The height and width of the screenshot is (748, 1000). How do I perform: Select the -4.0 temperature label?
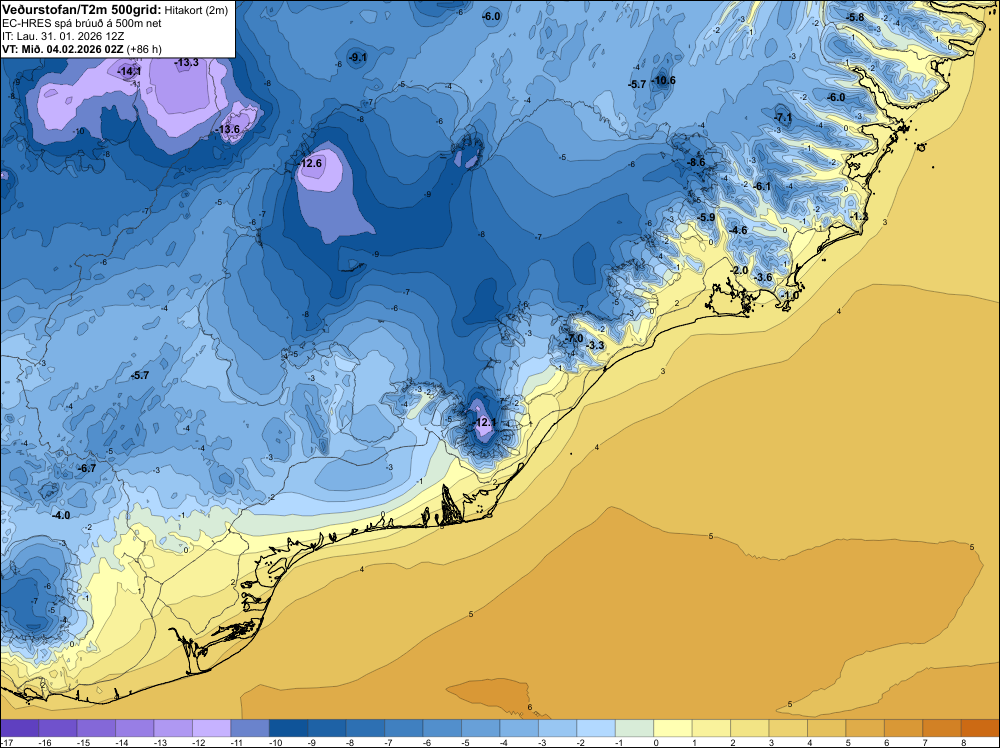point(61,515)
